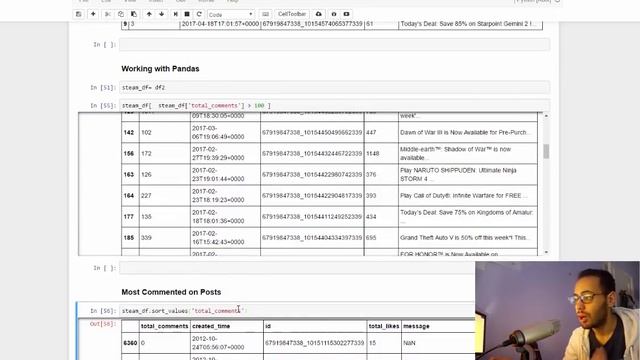Open command palette keyboard icon

pyautogui.click(x=265, y=14)
